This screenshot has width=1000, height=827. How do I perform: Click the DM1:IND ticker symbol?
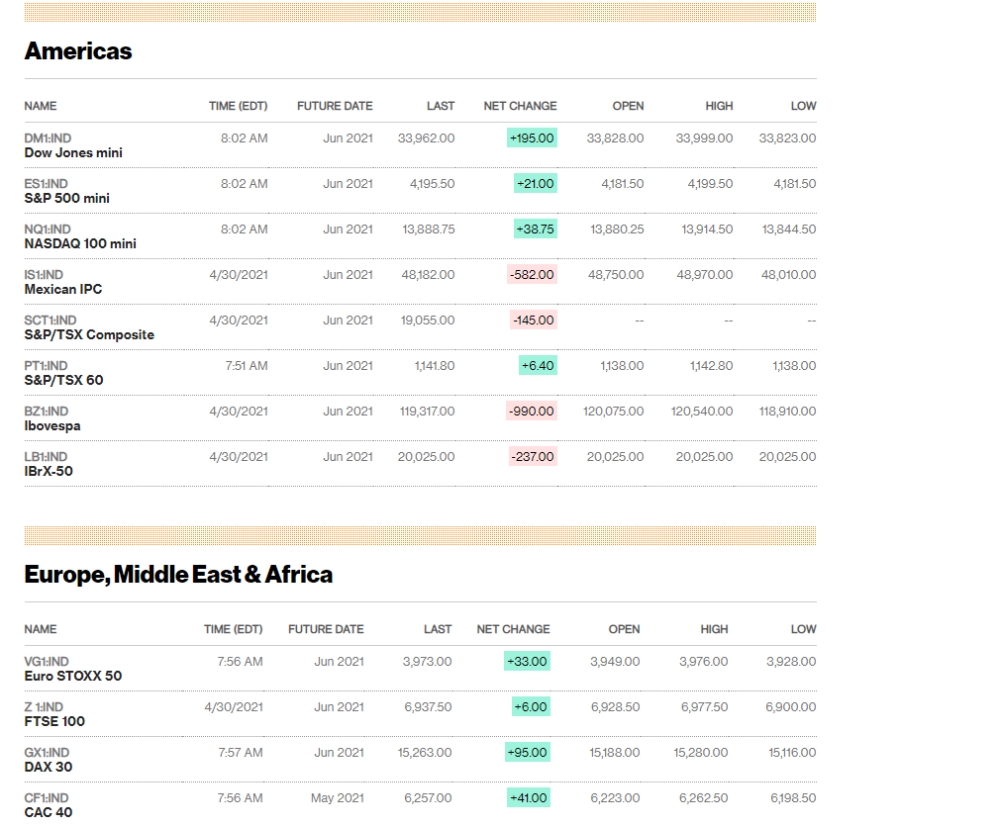(48, 138)
